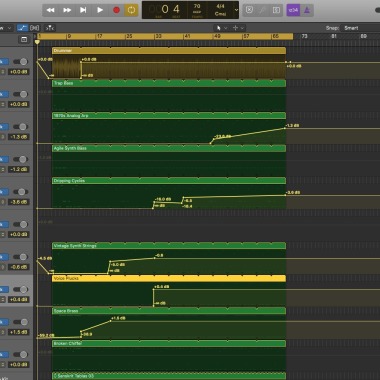Click the bar position number in LCD
Image resolution: width=380 pixels, height=380 pixels.
tap(165, 9)
